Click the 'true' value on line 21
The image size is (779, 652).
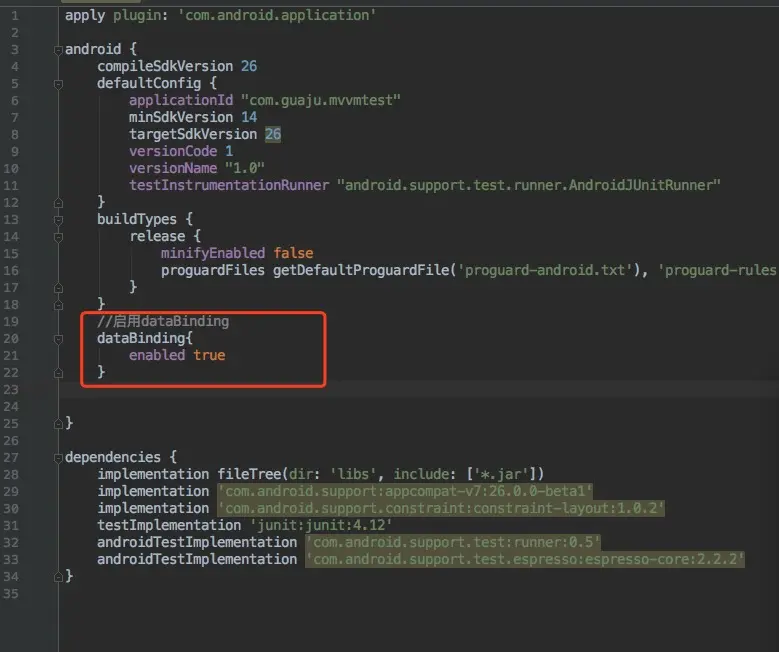point(209,355)
